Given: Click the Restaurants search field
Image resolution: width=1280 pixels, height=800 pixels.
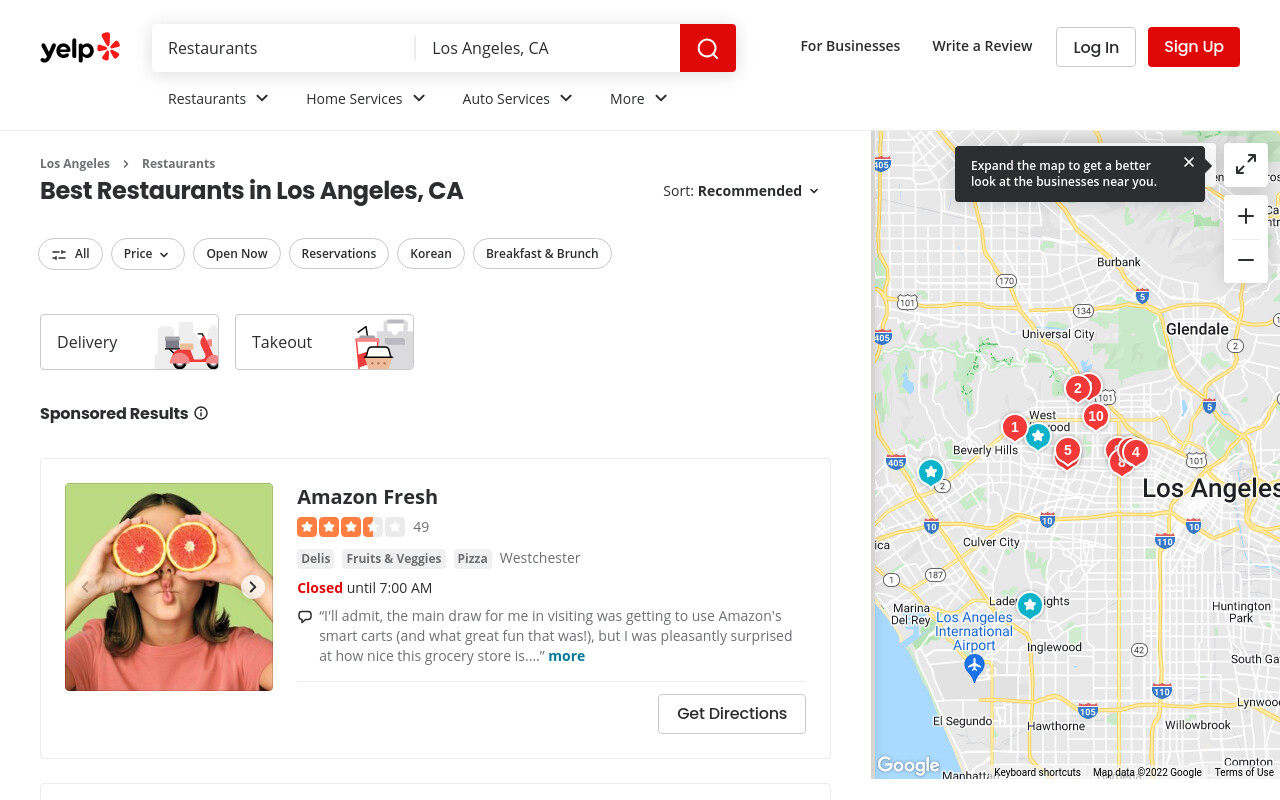Looking at the screenshot, I should pos(284,48).
